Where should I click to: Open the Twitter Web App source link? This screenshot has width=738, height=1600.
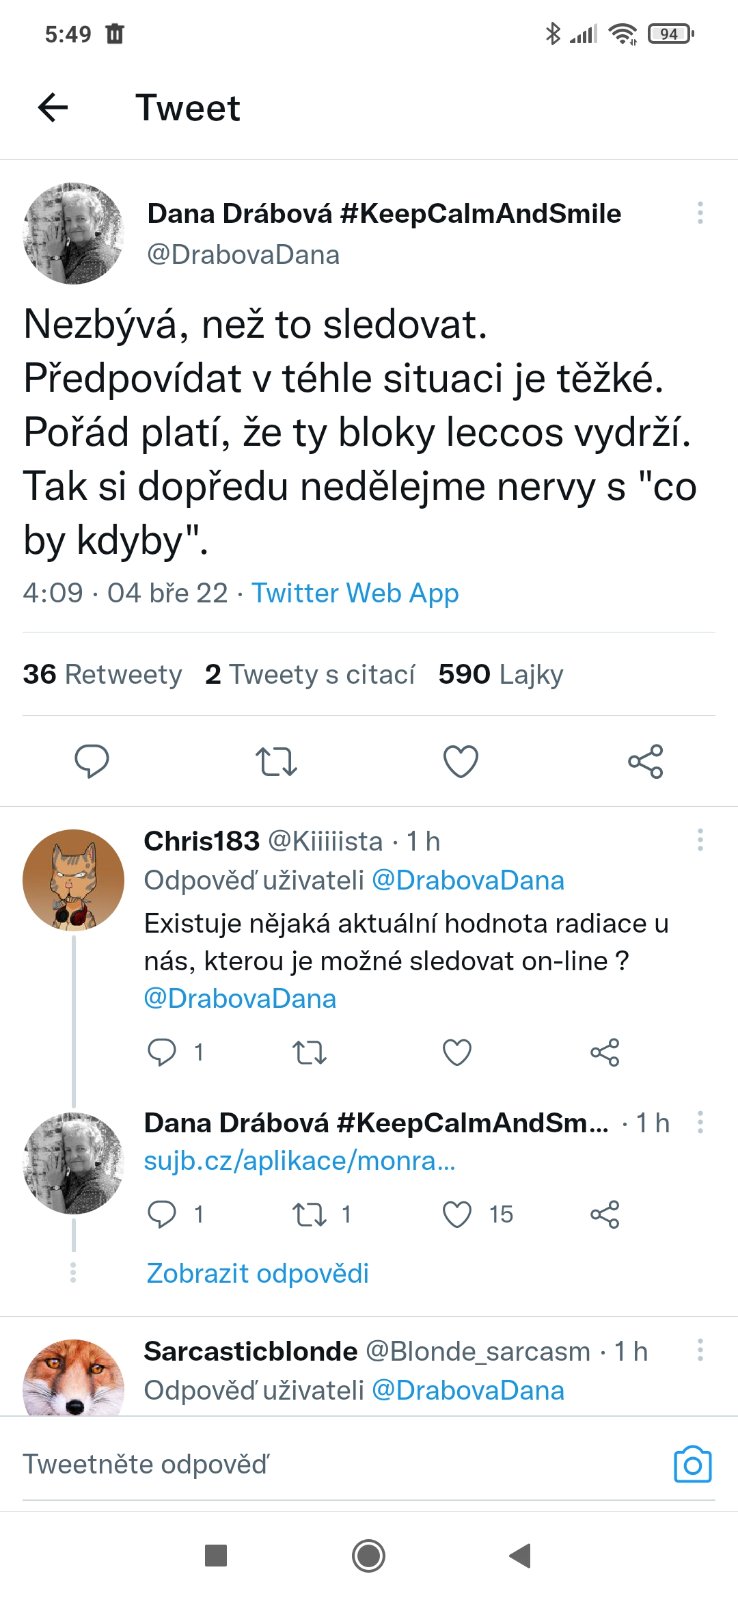tap(355, 593)
